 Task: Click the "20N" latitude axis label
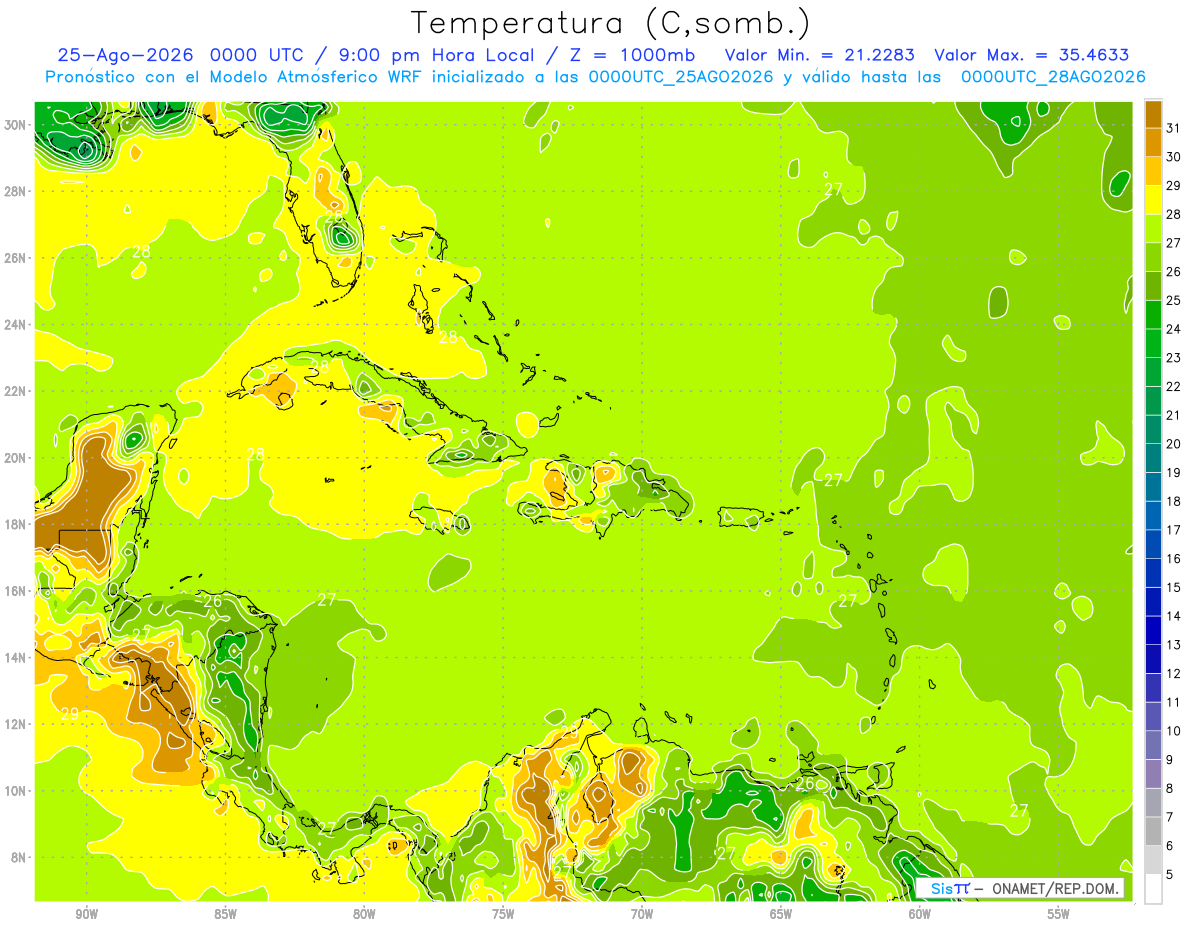click(x=16, y=458)
